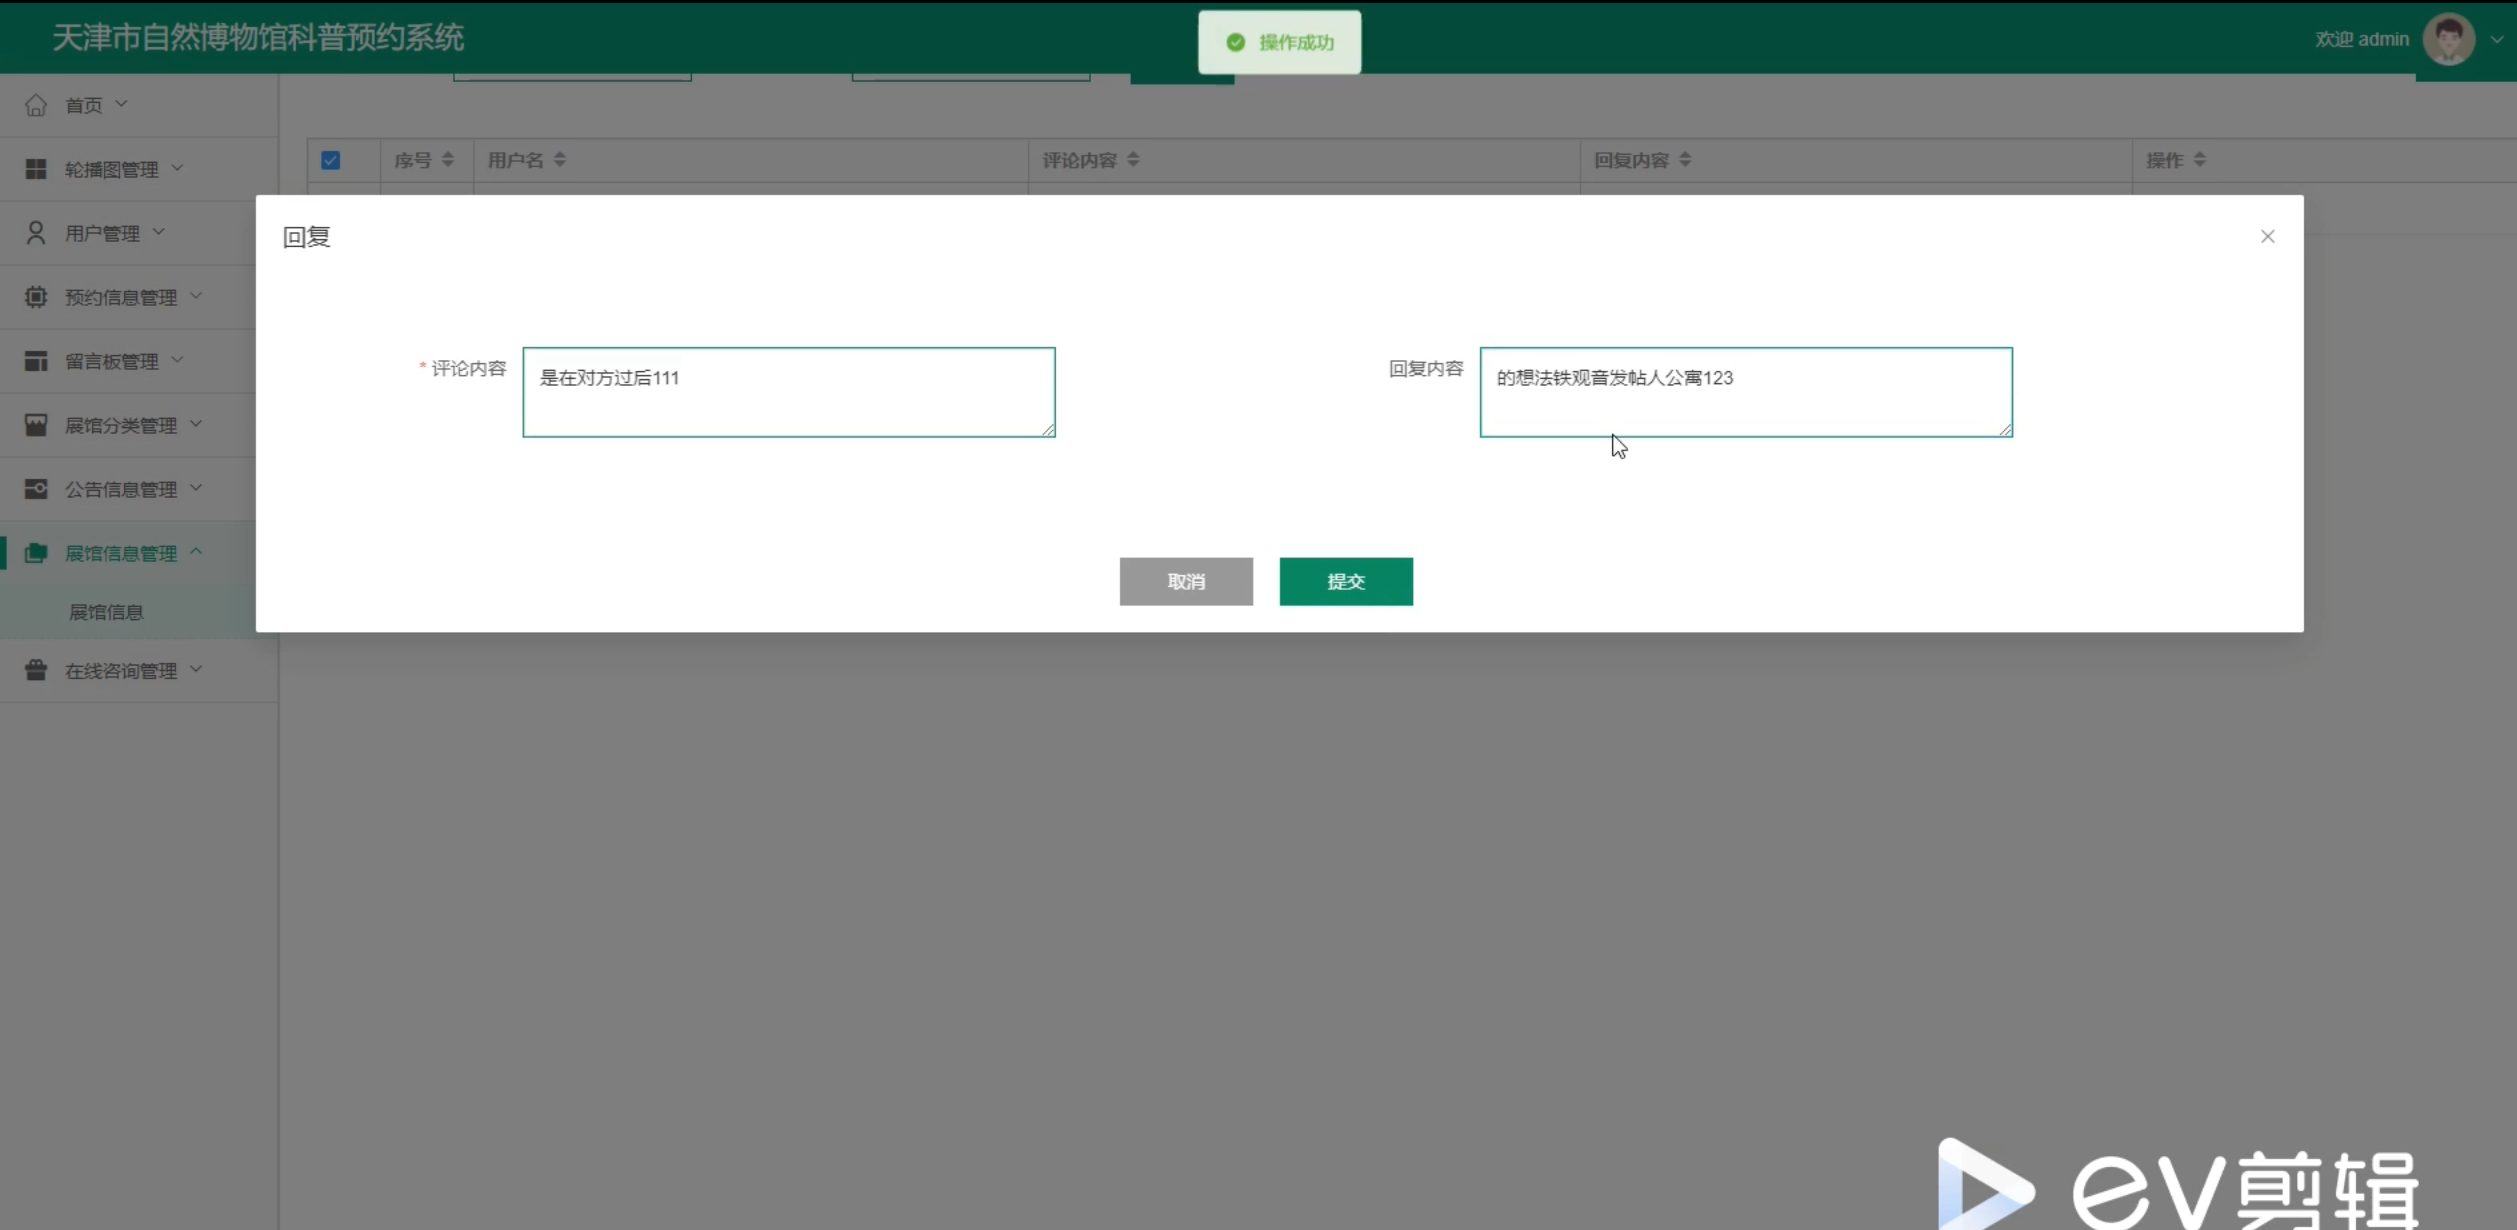Image resolution: width=2517 pixels, height=1230 pixels.
Task: Open the 首页 menu item
Action: [x=84, y=105]
